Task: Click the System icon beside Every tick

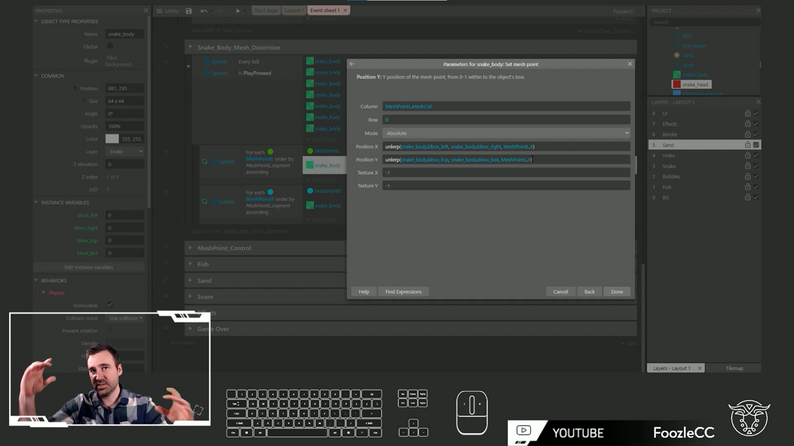Action: [x=207, y=62]
